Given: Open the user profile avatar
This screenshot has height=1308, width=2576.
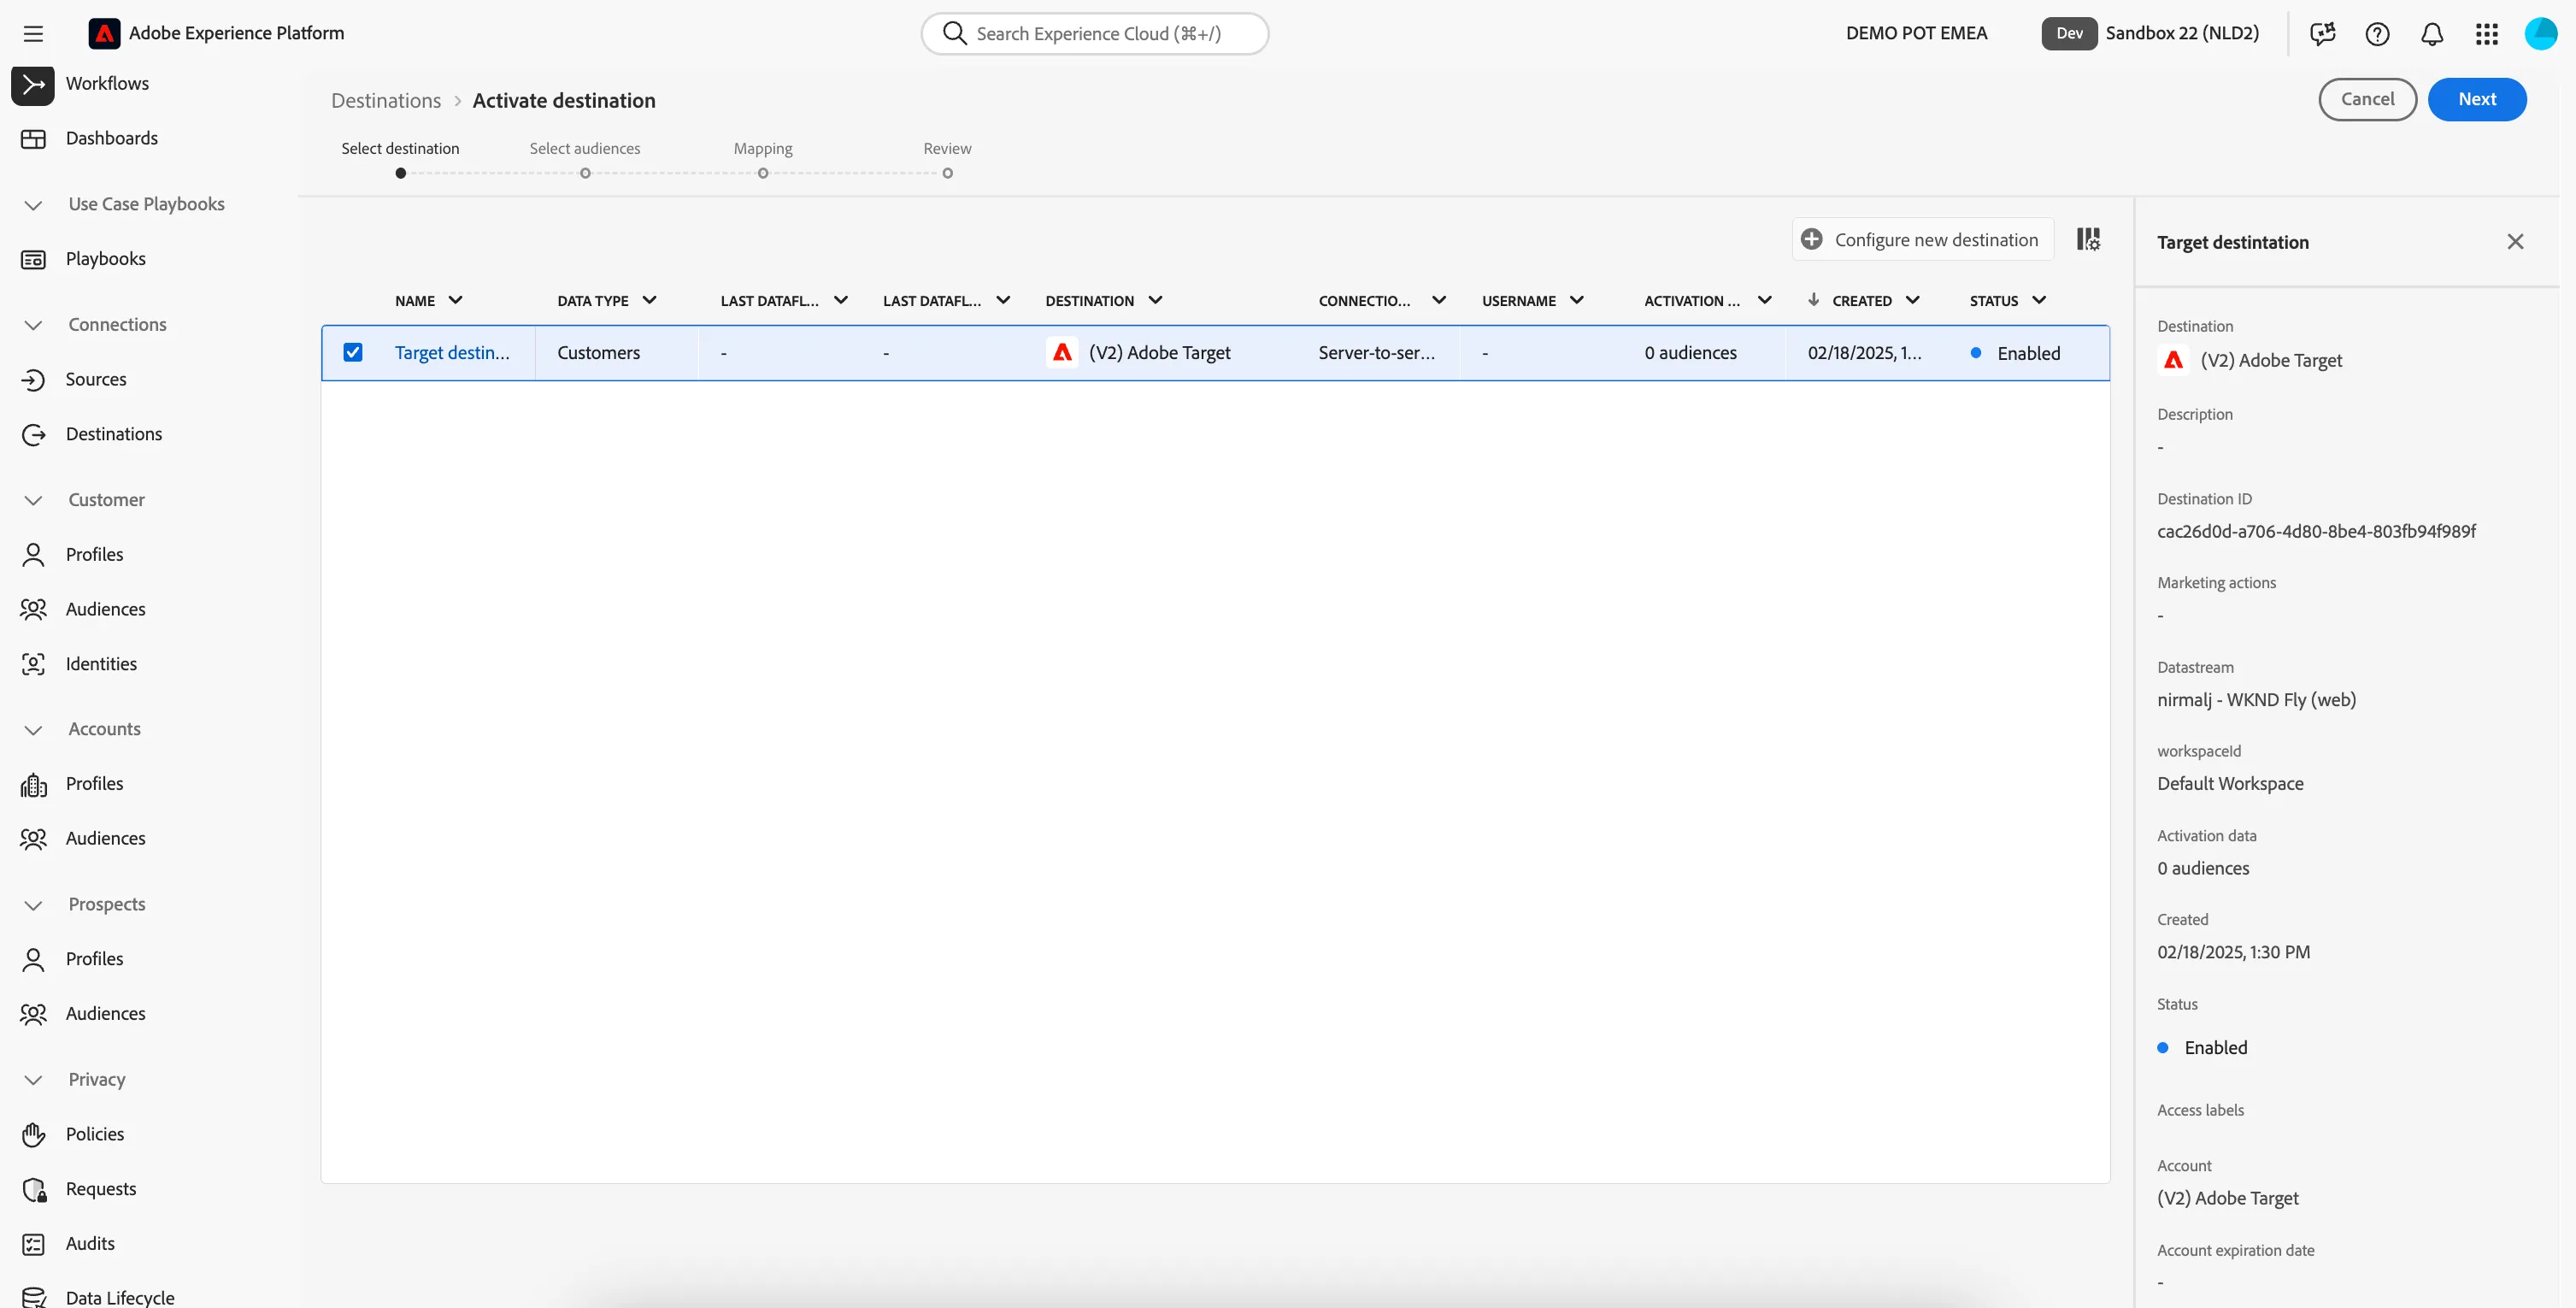Looking at the screenshot, I should click(x=2541, y=34).
